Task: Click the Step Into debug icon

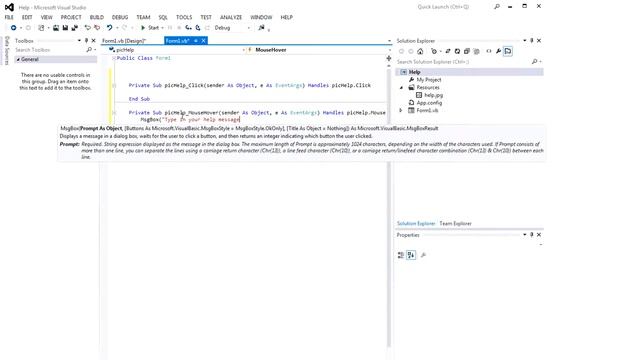Action: (188, 28)
